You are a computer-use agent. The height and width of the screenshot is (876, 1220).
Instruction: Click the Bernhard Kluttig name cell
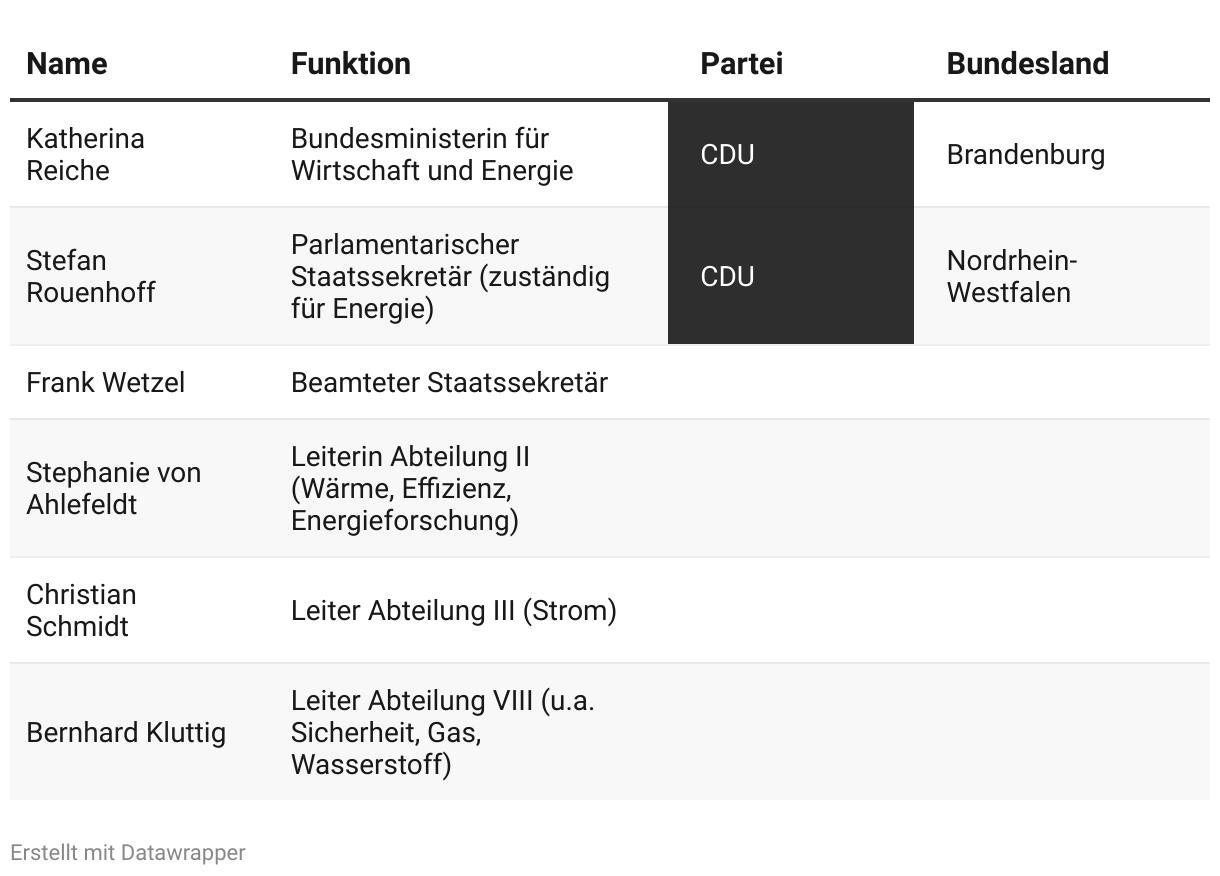tap(142, 732)
